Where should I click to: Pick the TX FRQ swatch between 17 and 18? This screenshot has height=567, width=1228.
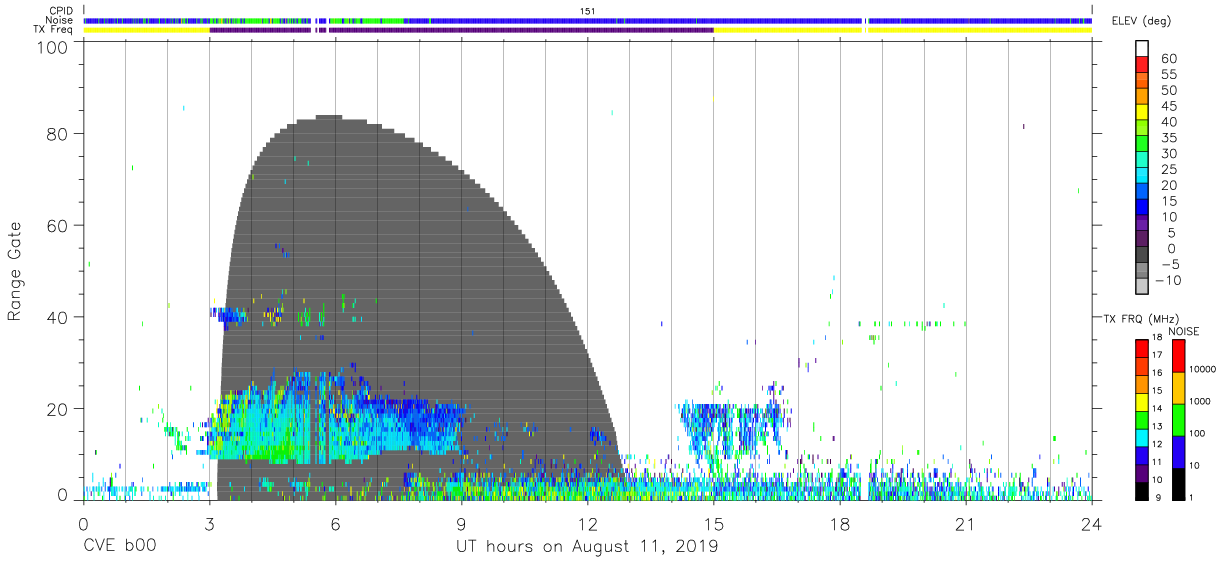[x=1142, y=349]
